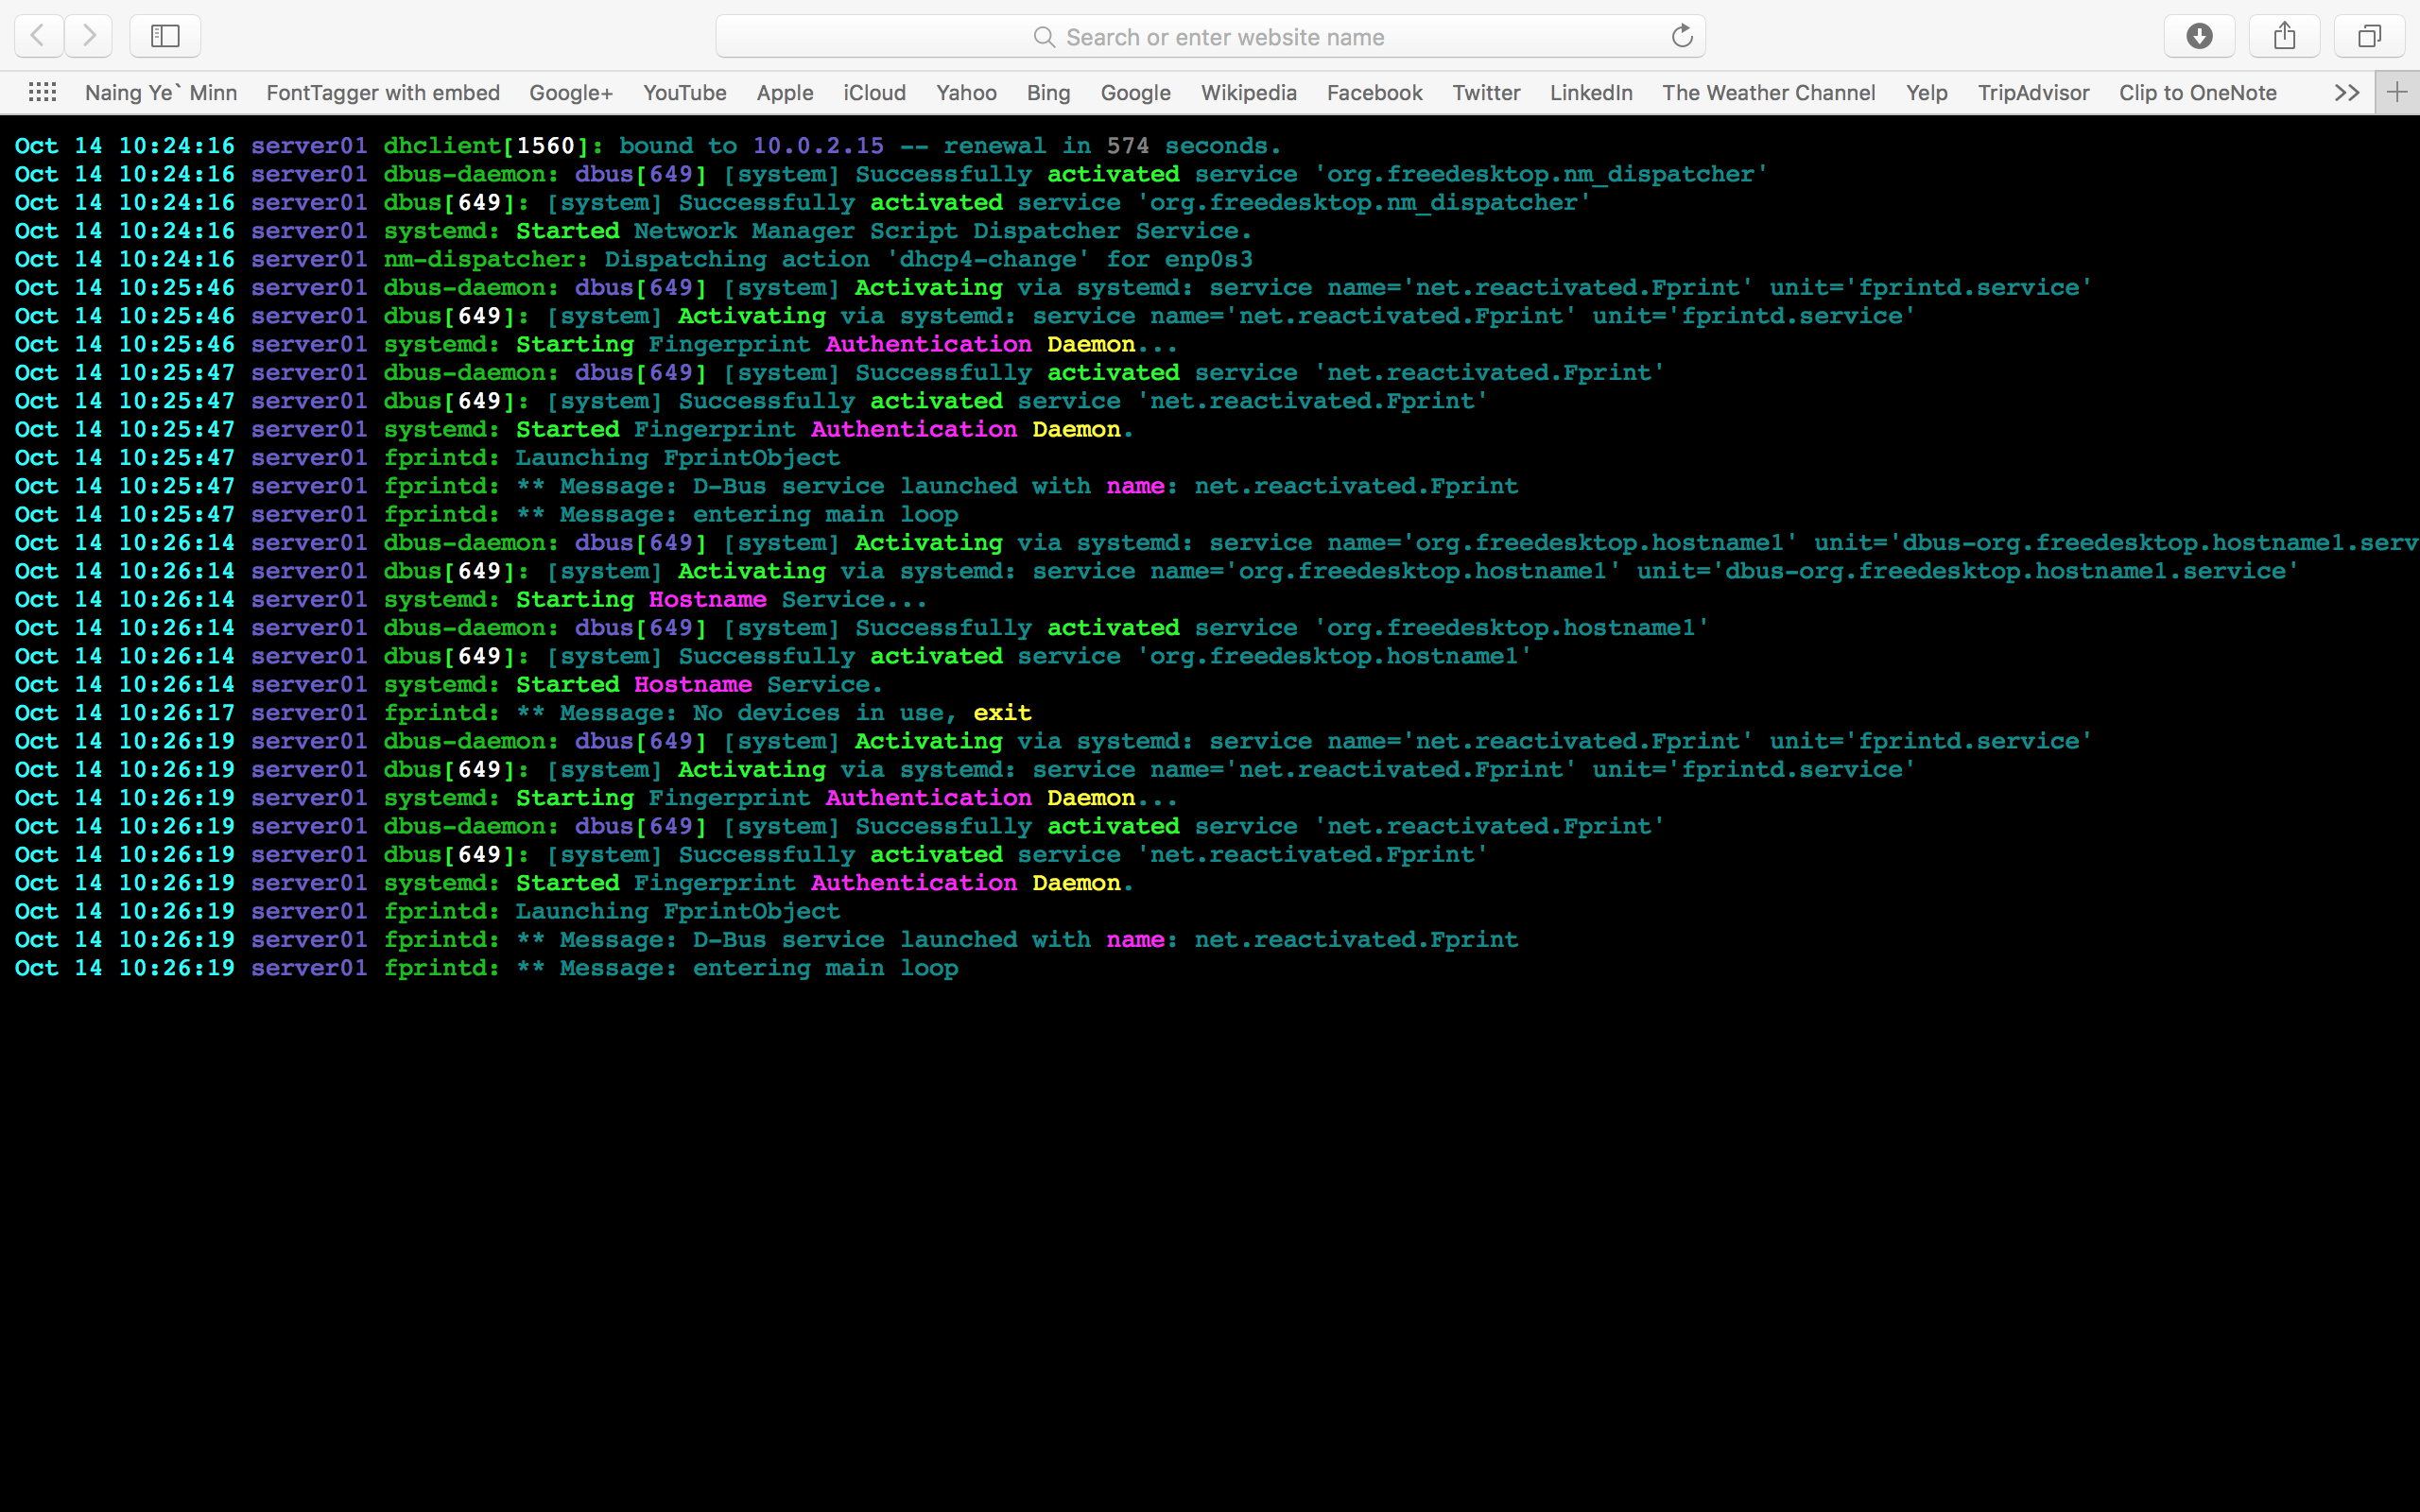Open the Top Sites grid icon
The image size is (2420, 1512).
click(x=42, y=92)
